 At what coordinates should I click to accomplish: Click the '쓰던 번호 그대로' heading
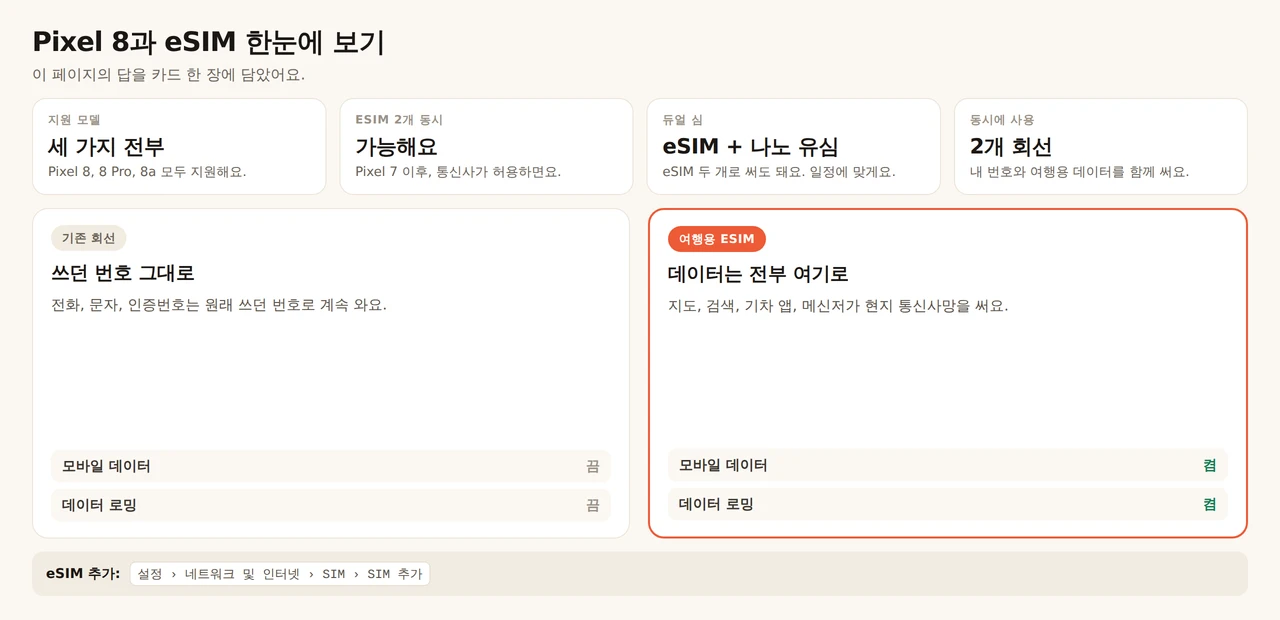coord(122,273)
